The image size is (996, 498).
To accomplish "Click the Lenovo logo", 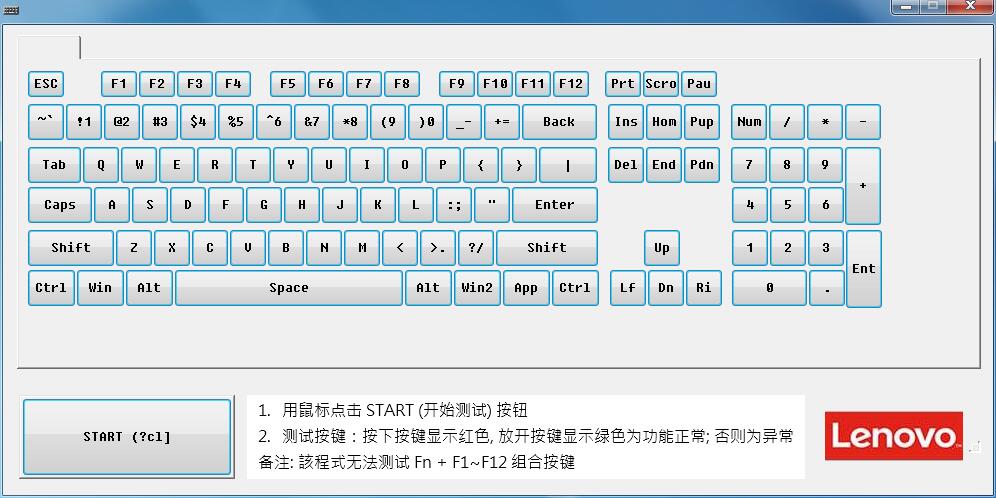I will [894, 436].
